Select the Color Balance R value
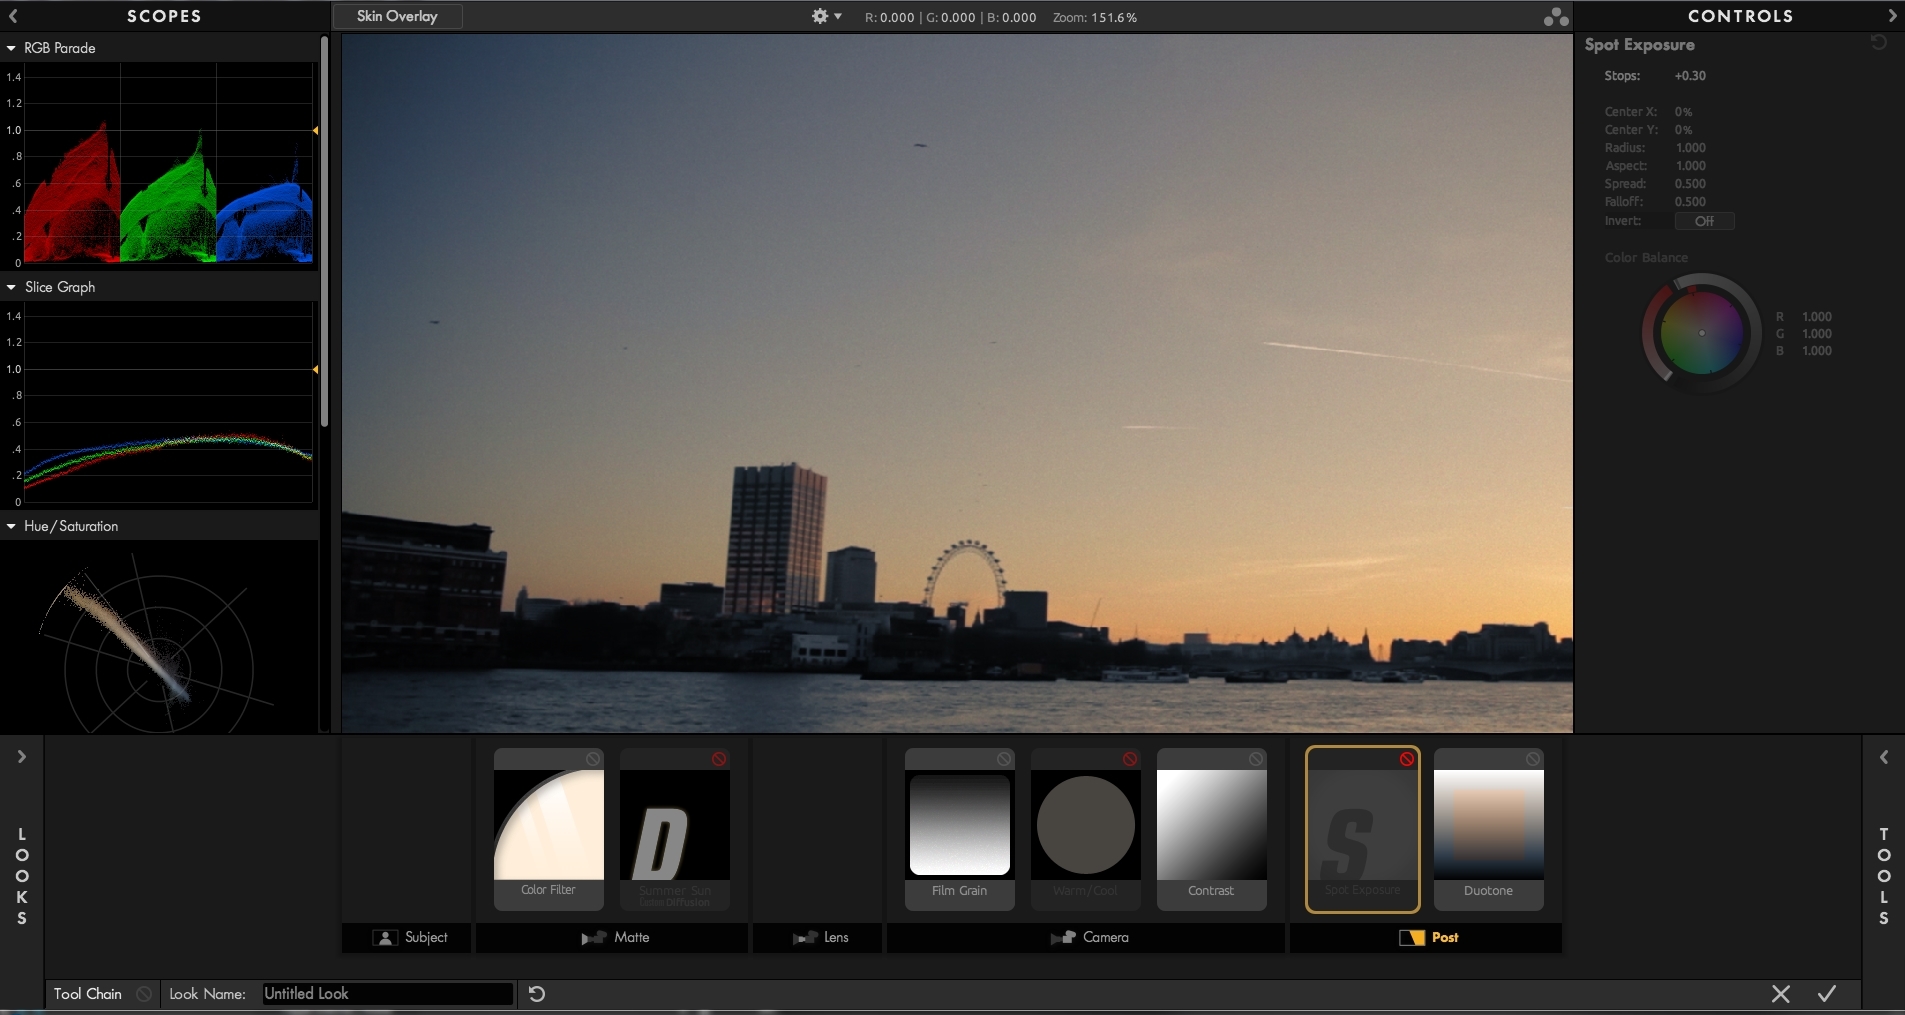Viewport: 1905px width, 1015px height. pyautogui.click(x=1816, y=317)
